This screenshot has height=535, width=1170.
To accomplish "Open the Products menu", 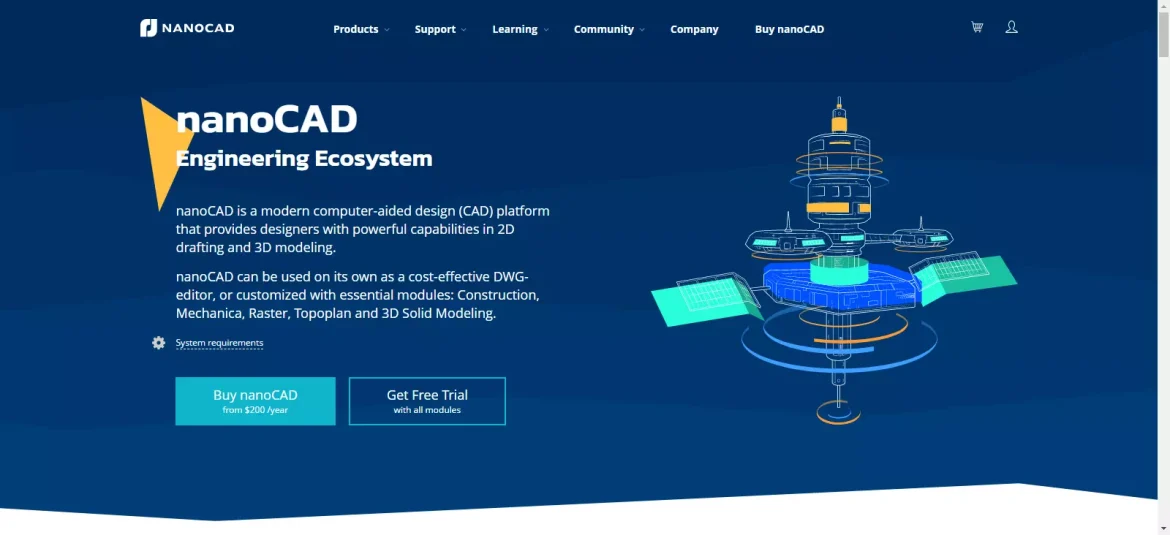I will (x=355, y=29).
